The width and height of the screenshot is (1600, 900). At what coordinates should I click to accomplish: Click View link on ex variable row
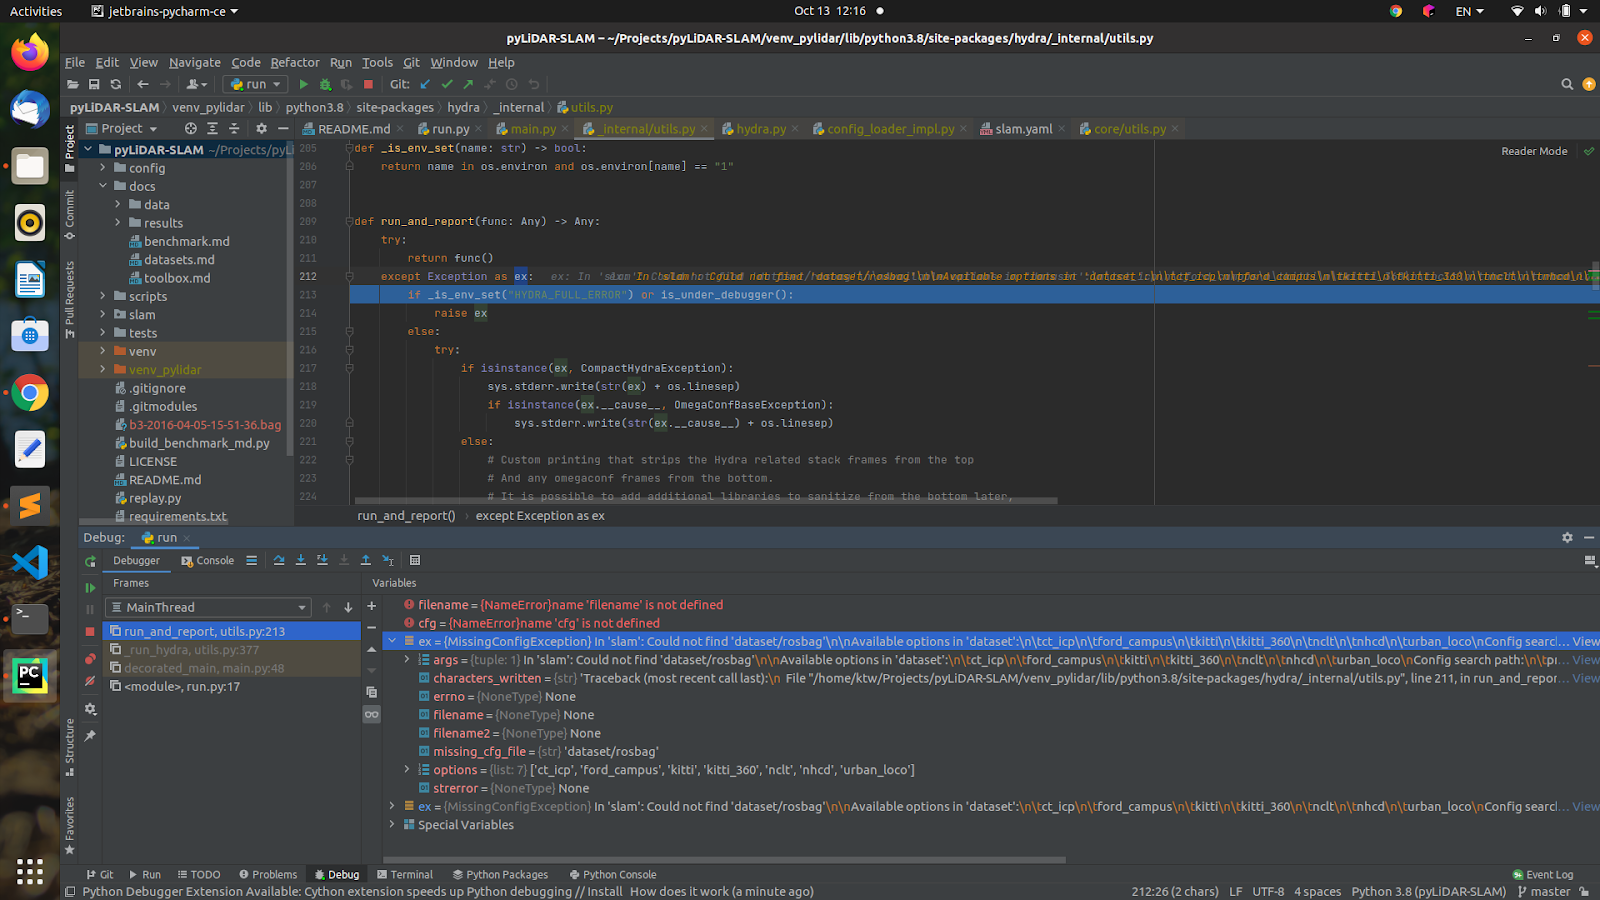coord(1585,642)
